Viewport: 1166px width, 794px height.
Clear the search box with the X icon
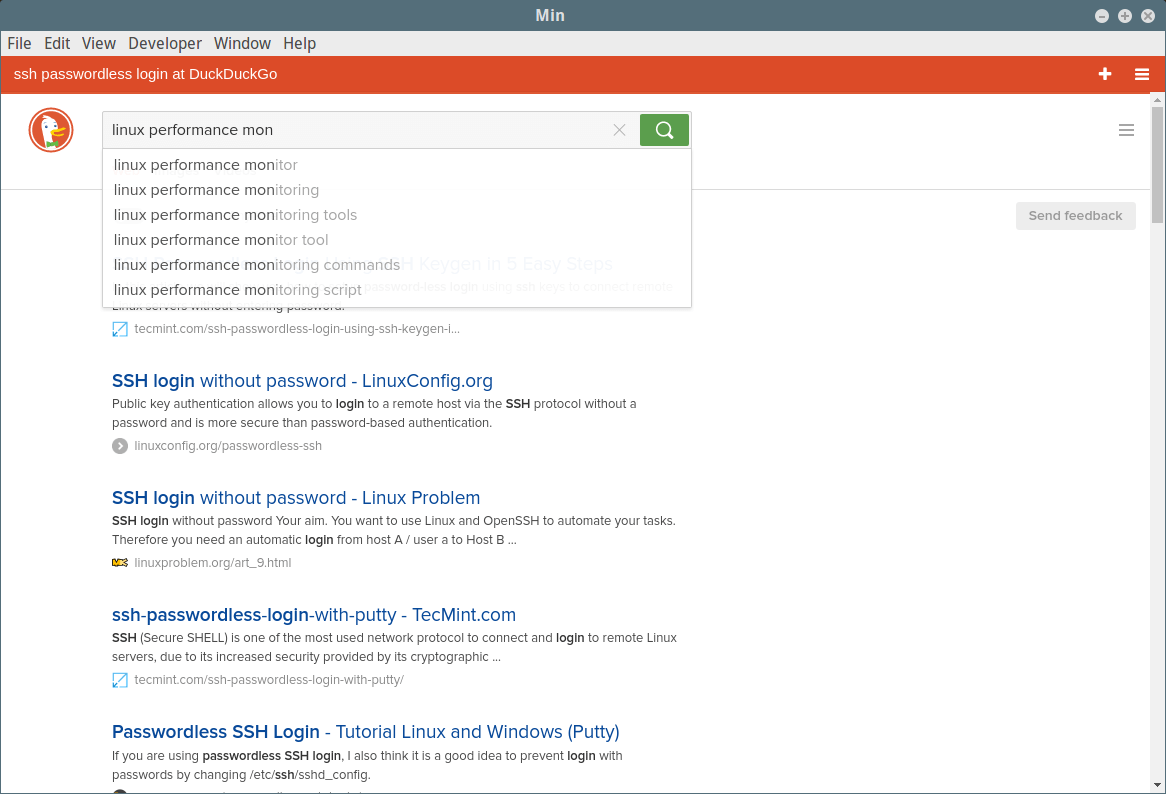(619, 130)
